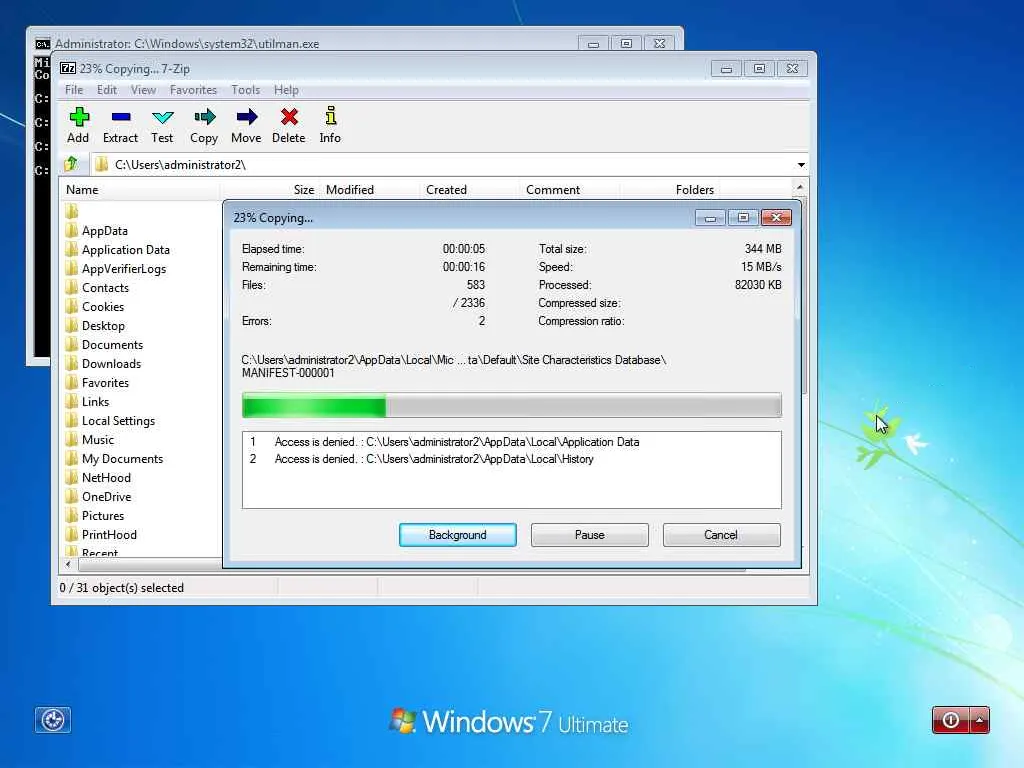Open the File menu
The image size is (1024, 768).
(x=74, y=90)
